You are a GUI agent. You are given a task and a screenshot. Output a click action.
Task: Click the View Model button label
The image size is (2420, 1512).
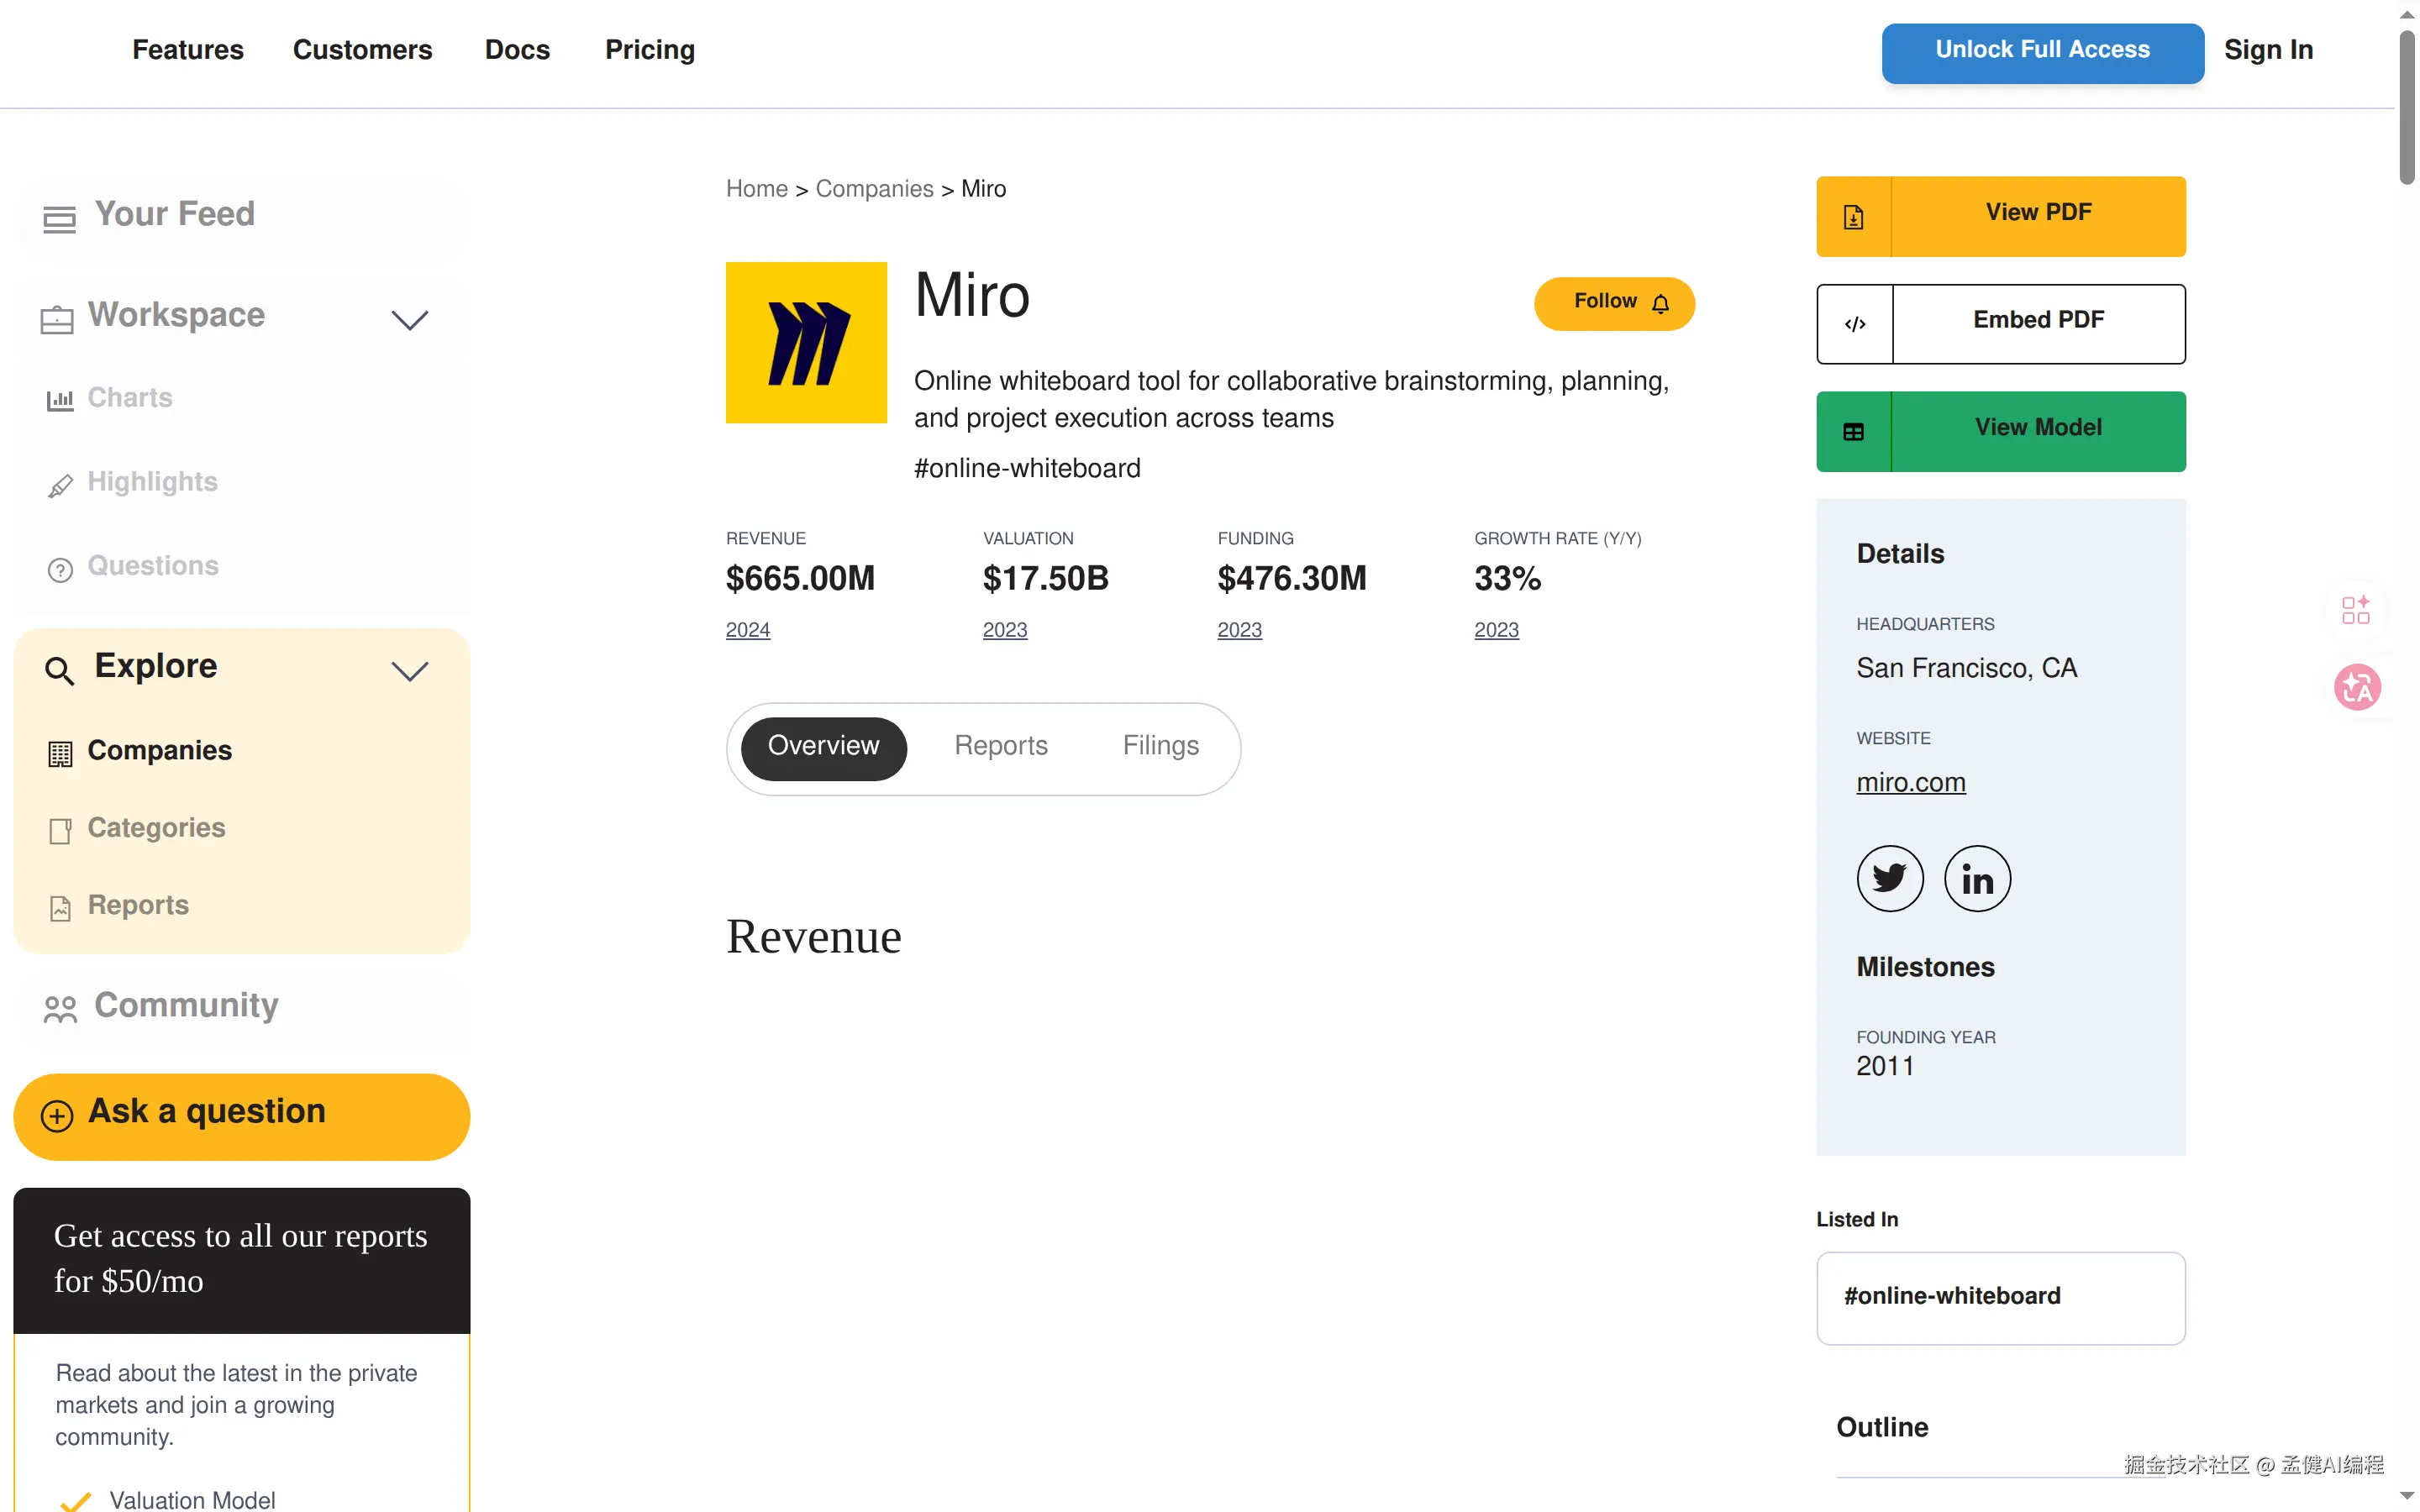[x=2038, y=427]
